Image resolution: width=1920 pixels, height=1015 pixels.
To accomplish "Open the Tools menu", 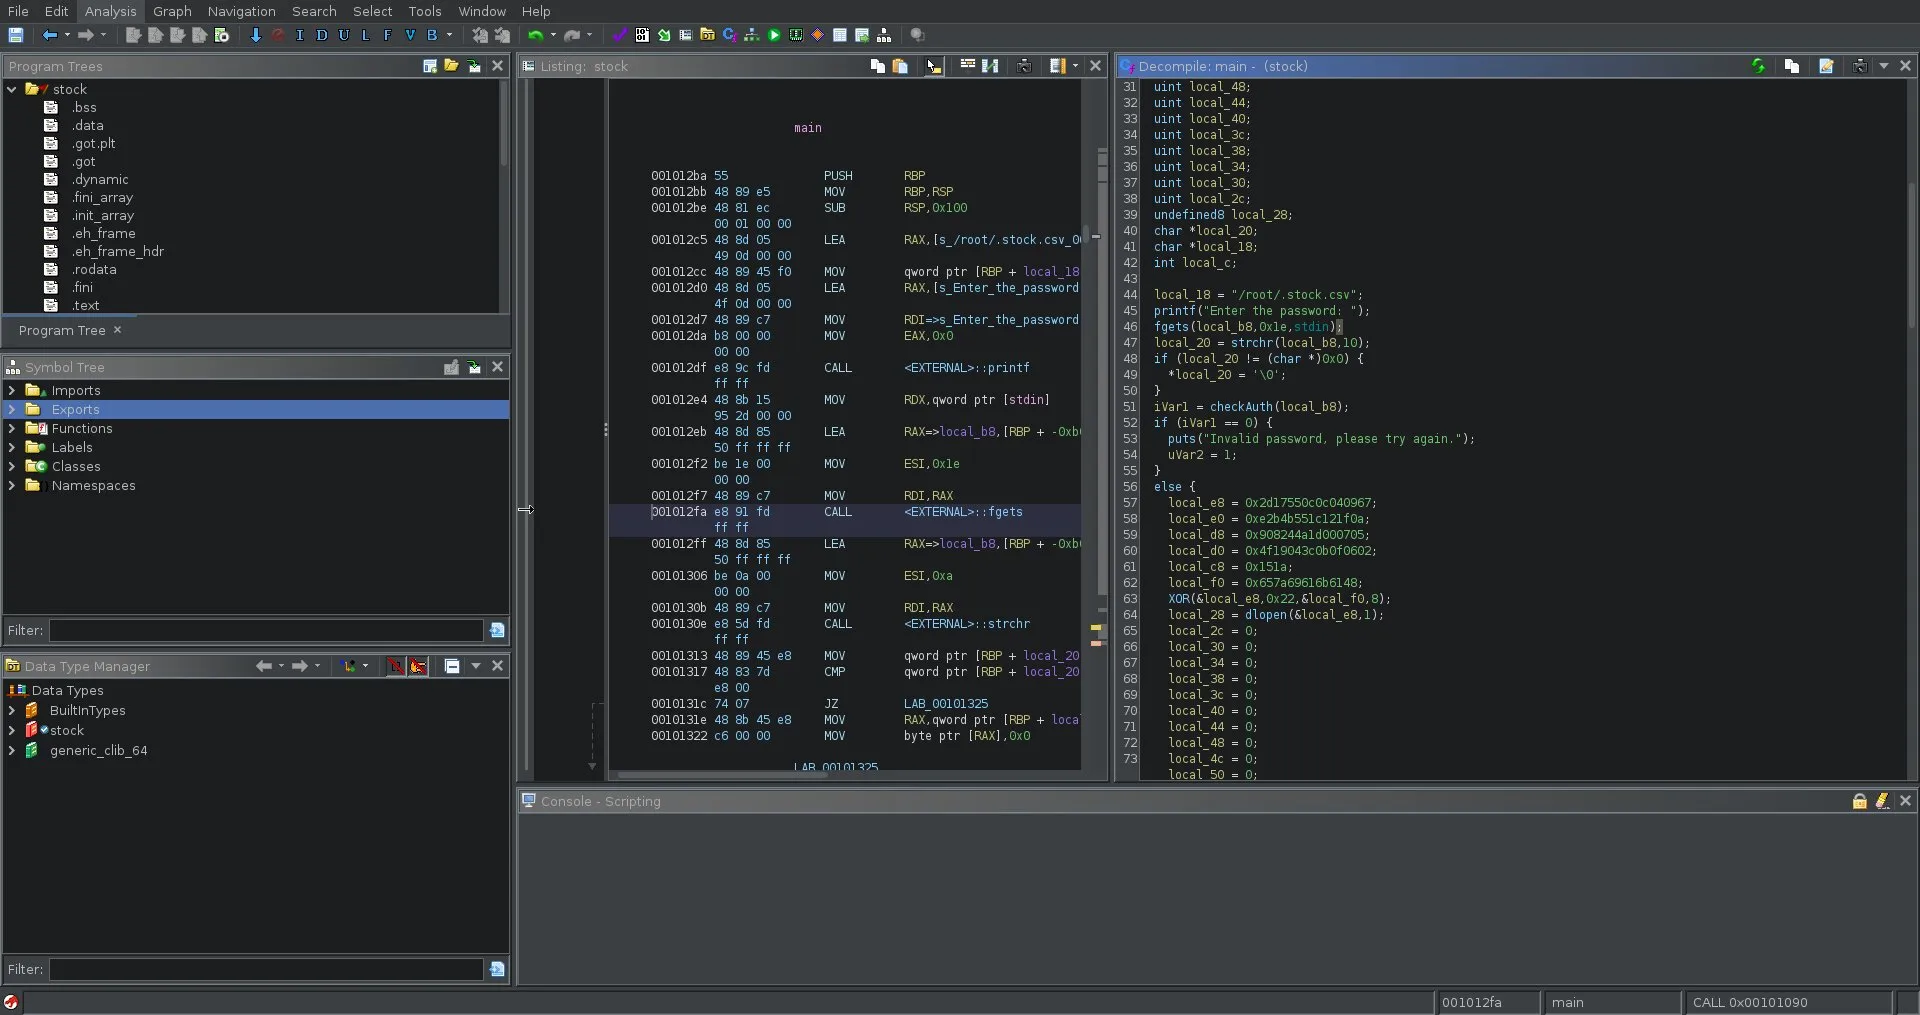I will coord(425,11).
